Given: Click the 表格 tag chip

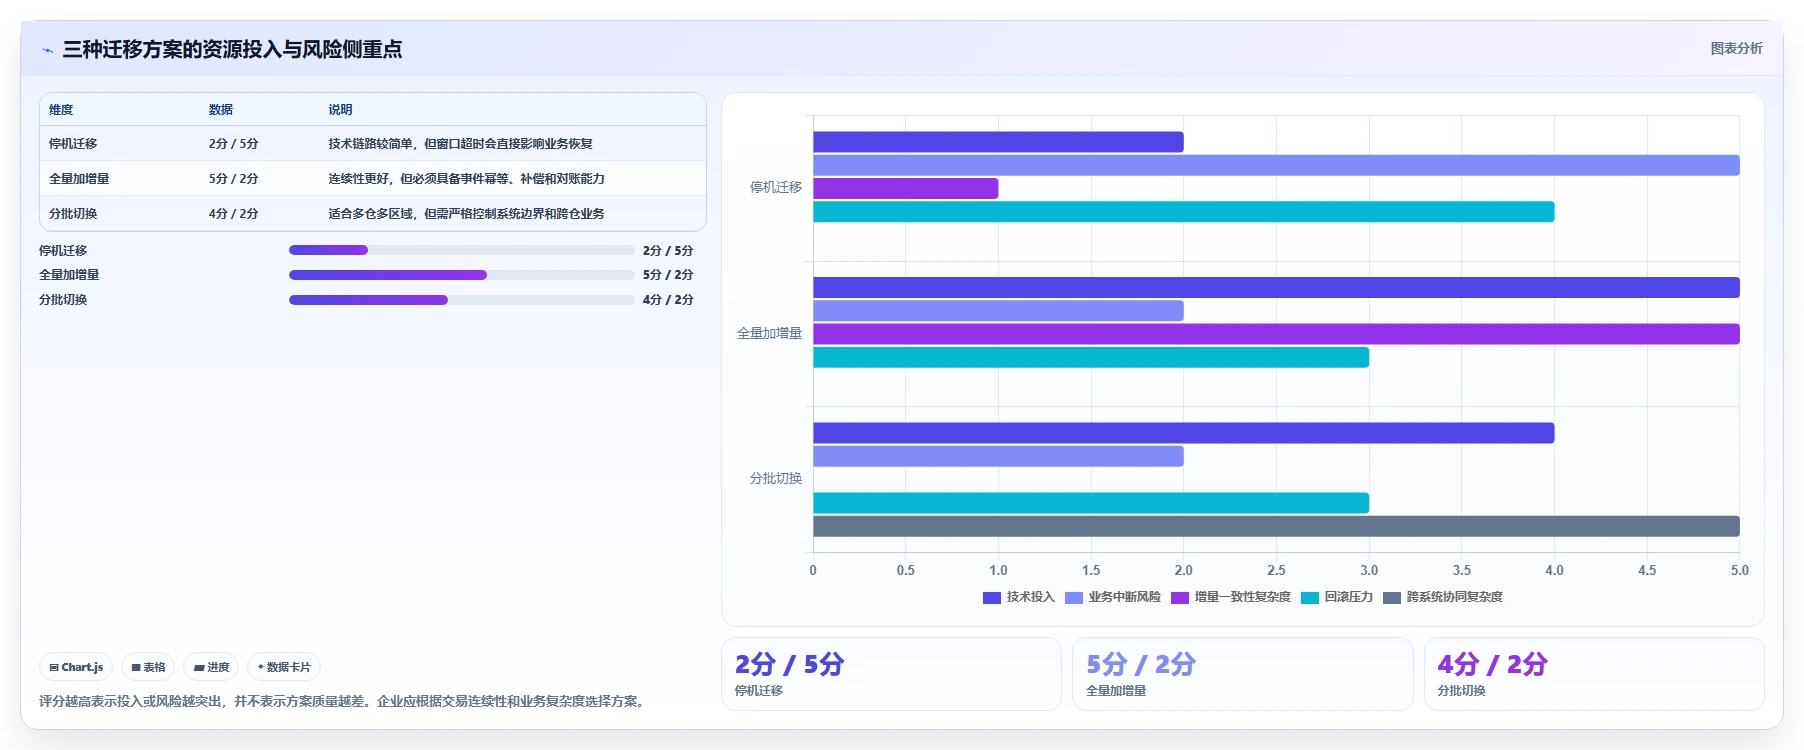Looking at the screenshot, I should pyautogui.click(x=148, y=667).
